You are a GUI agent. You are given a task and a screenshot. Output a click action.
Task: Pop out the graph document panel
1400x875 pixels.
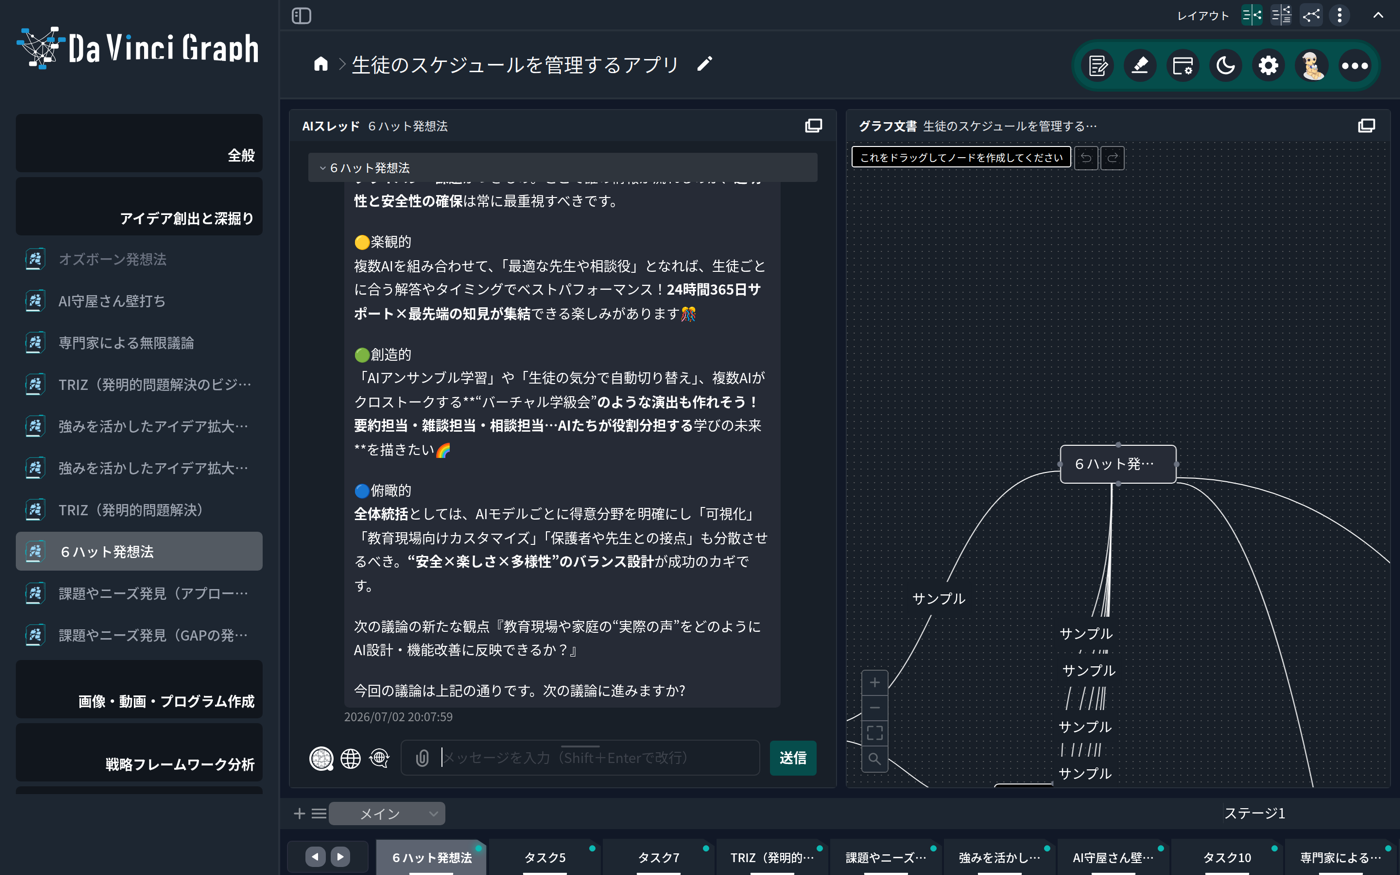click(1367, 126)
